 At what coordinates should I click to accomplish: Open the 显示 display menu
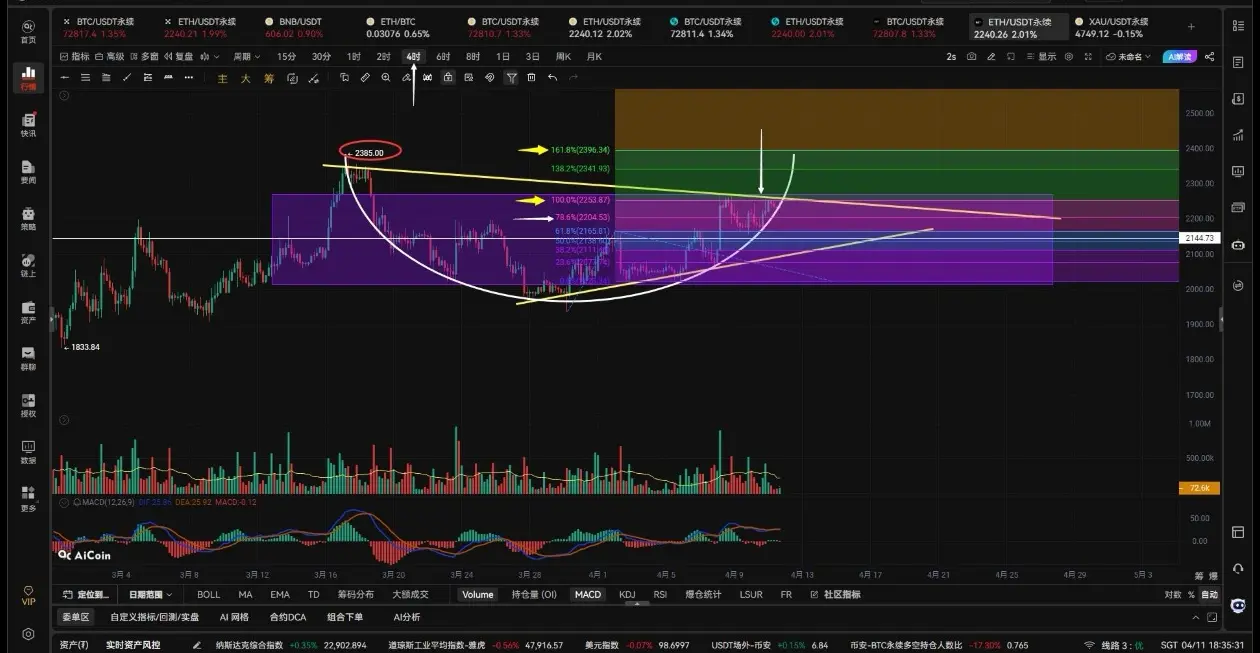coord(1042,57)
